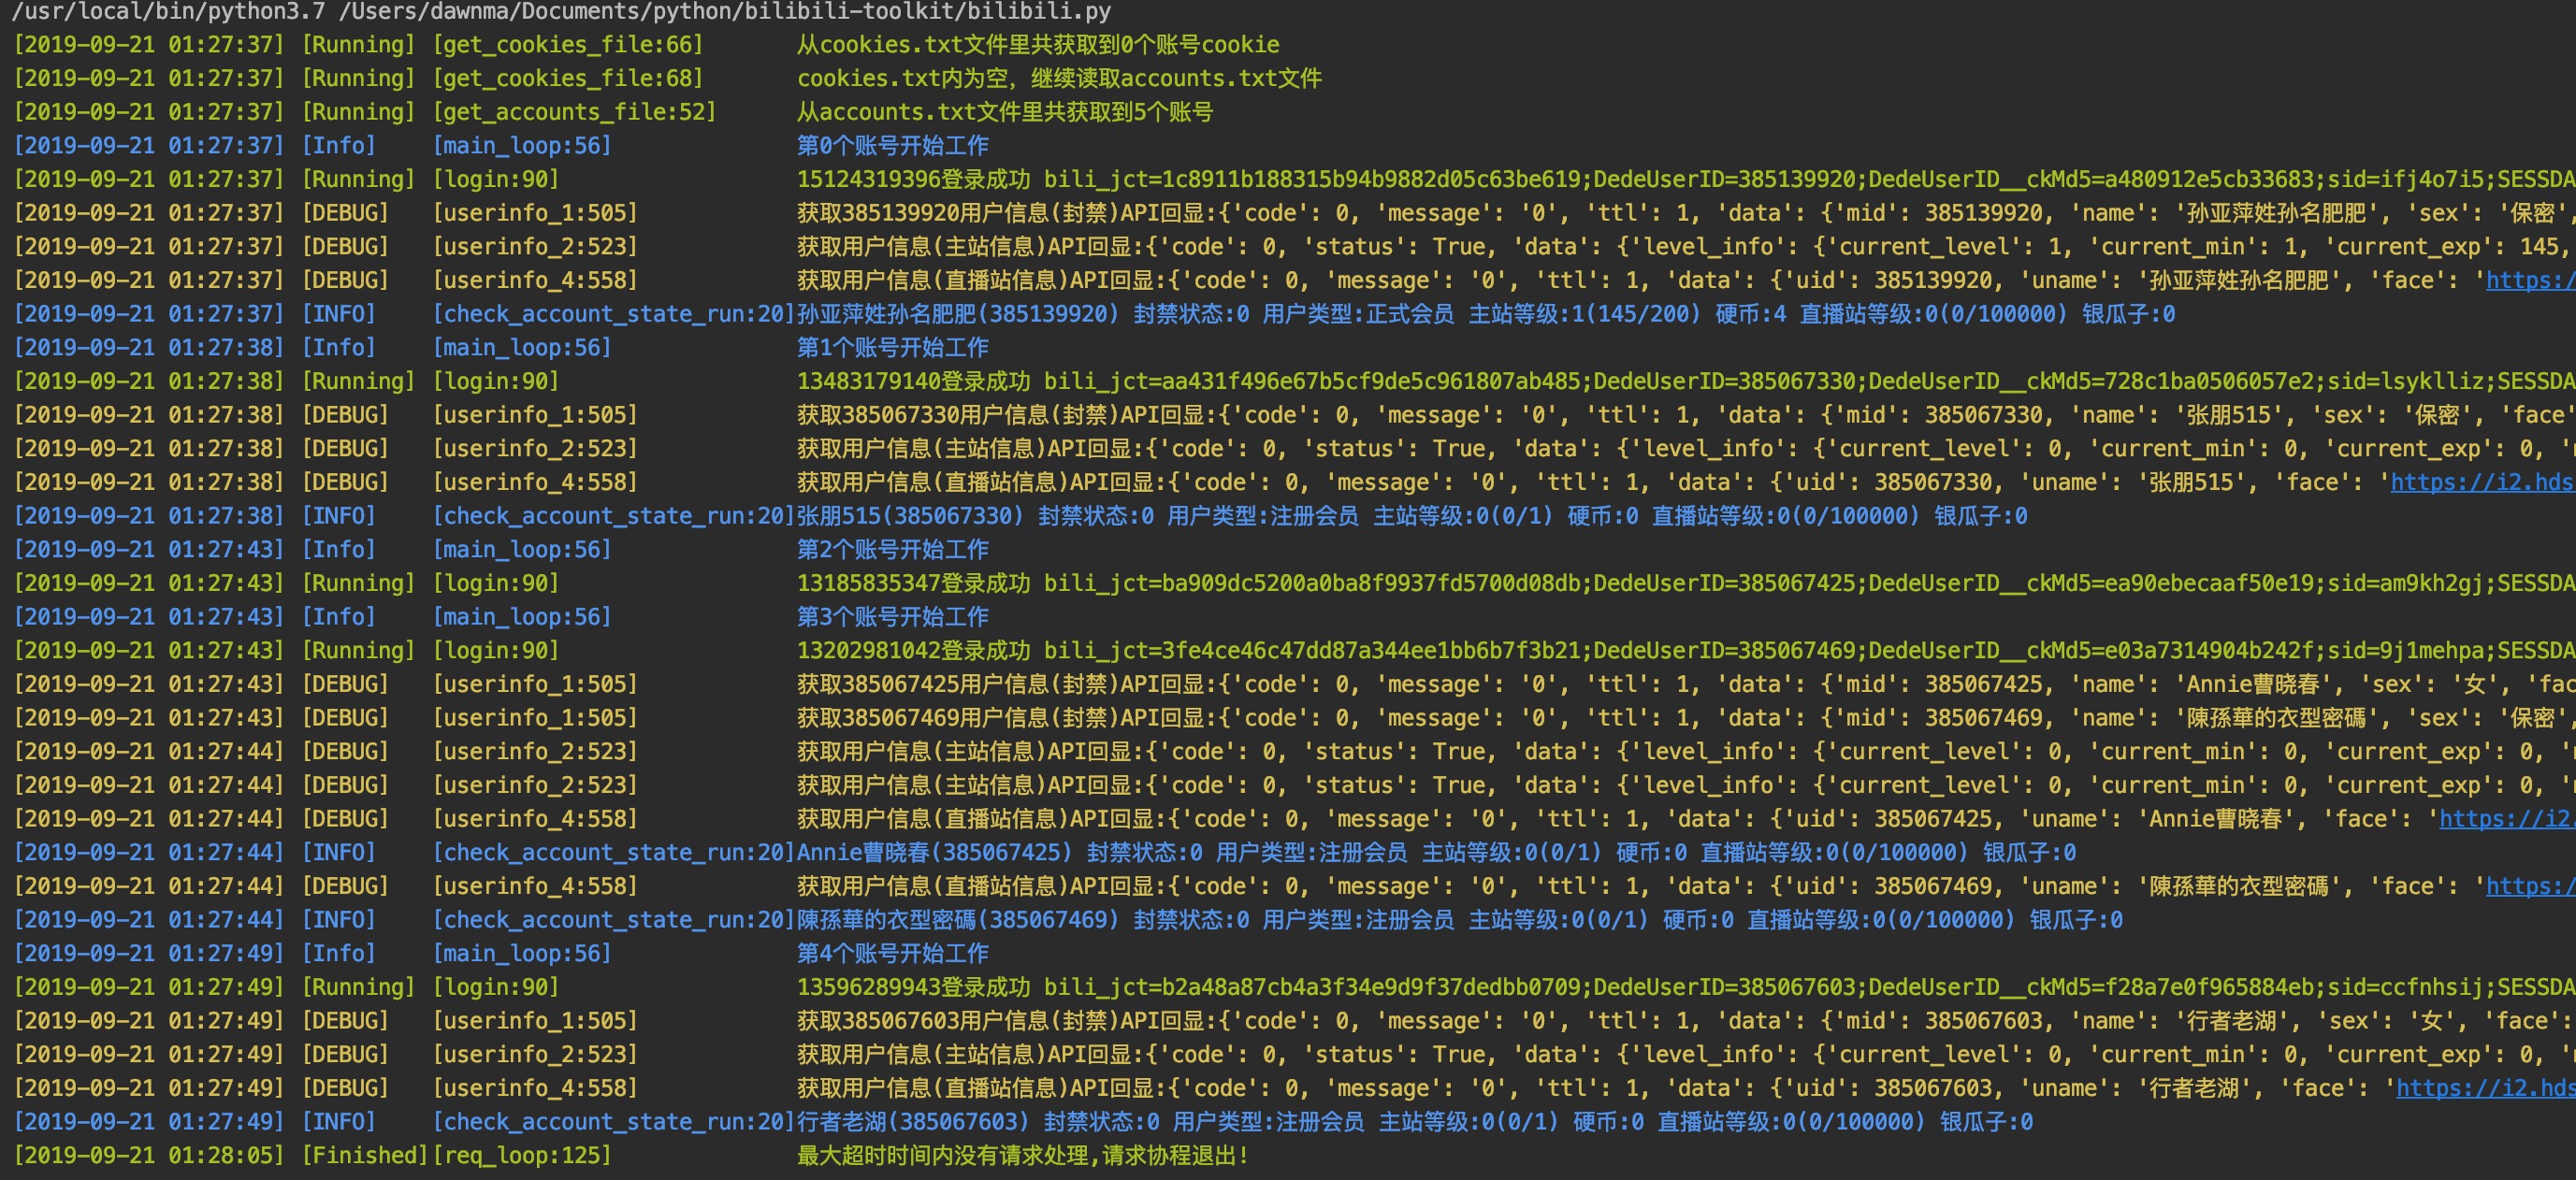Click the [get_accounts_file:52] source reference
The height and width of the screenshot is (1180, 2576).
[575, 112]
